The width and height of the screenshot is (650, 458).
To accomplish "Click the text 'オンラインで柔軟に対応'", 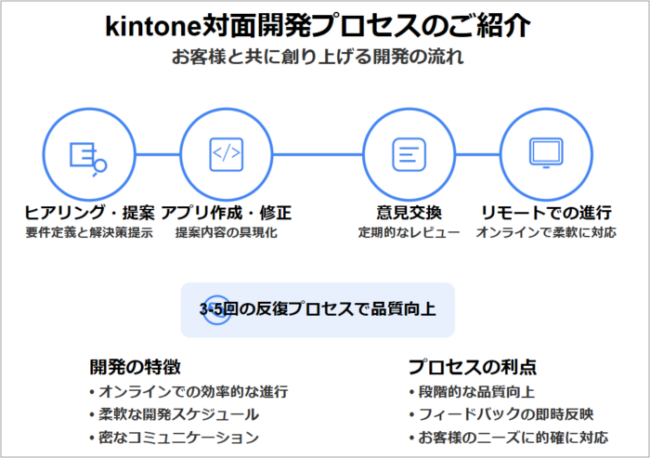I will 546,233.
